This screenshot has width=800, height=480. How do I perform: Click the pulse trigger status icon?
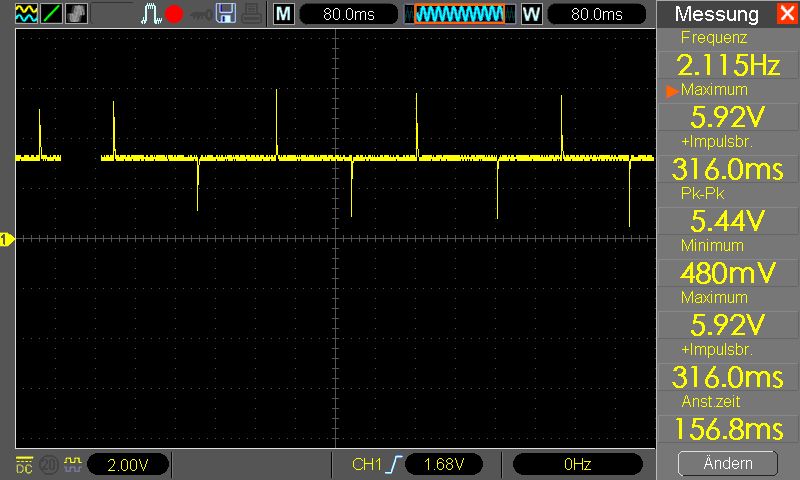point(151,14)
